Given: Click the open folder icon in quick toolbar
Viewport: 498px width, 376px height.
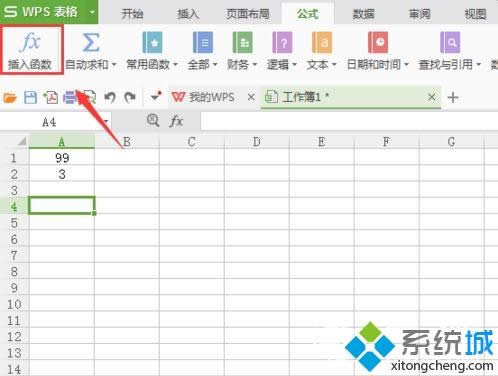Looking at the screenshot, I should (10, 98).
